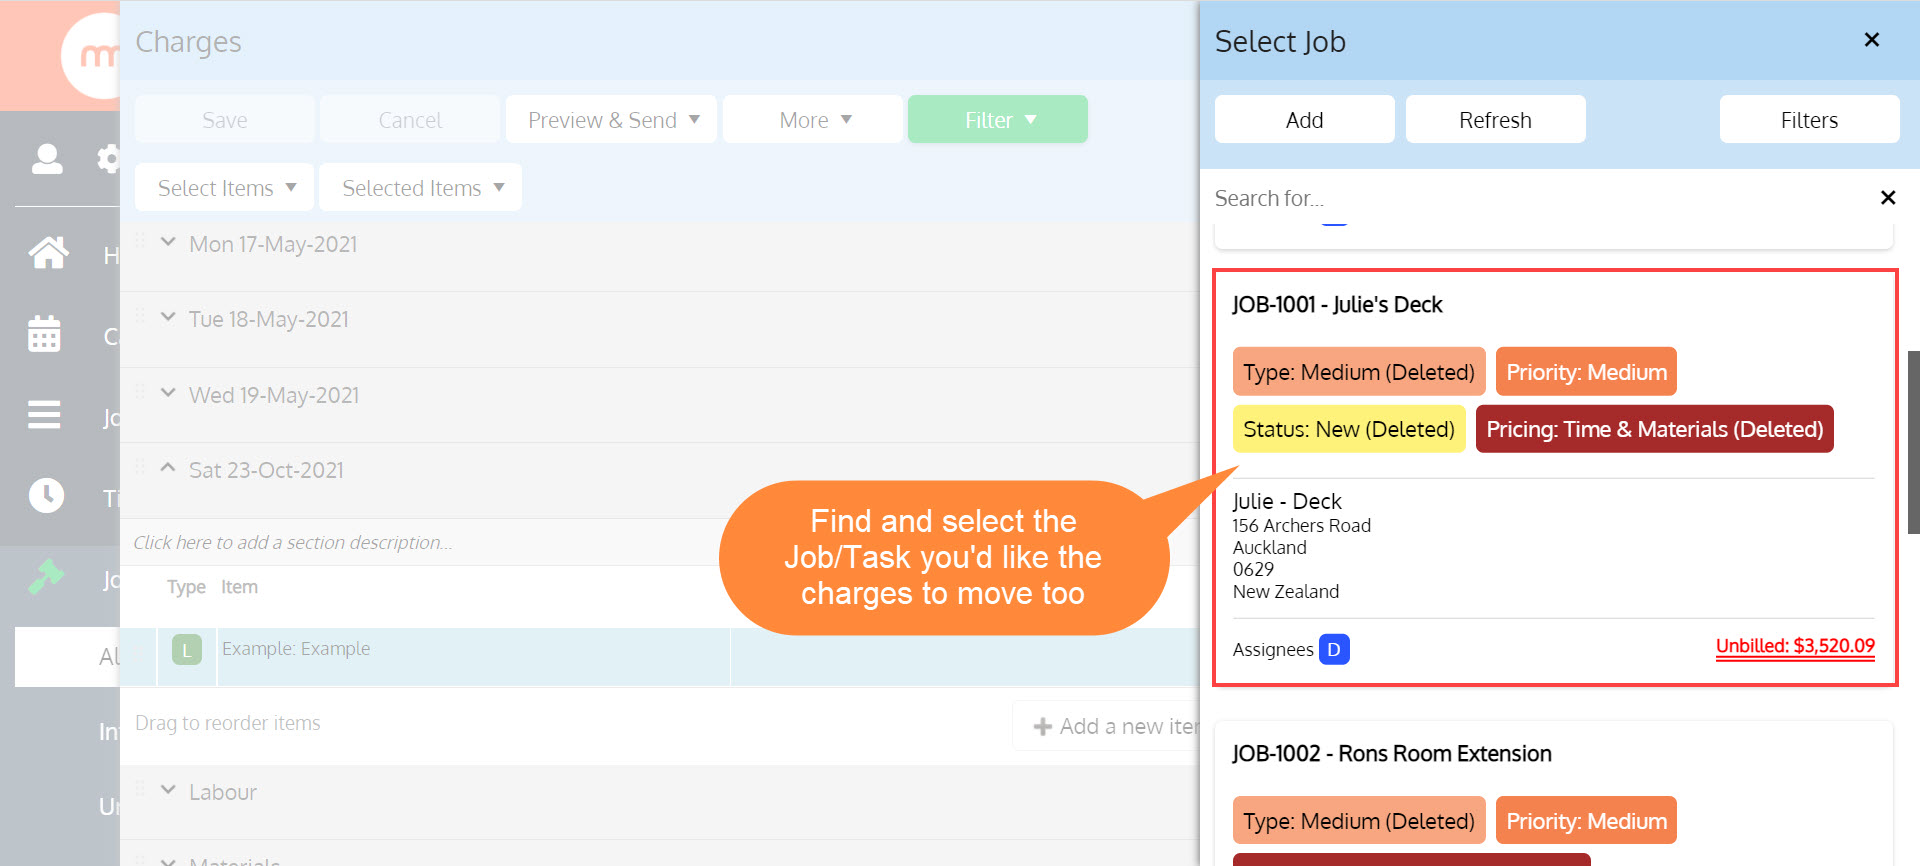
Task: Open the Unbilled: $3,520.09 link
Action: [x=1795, y=646]
